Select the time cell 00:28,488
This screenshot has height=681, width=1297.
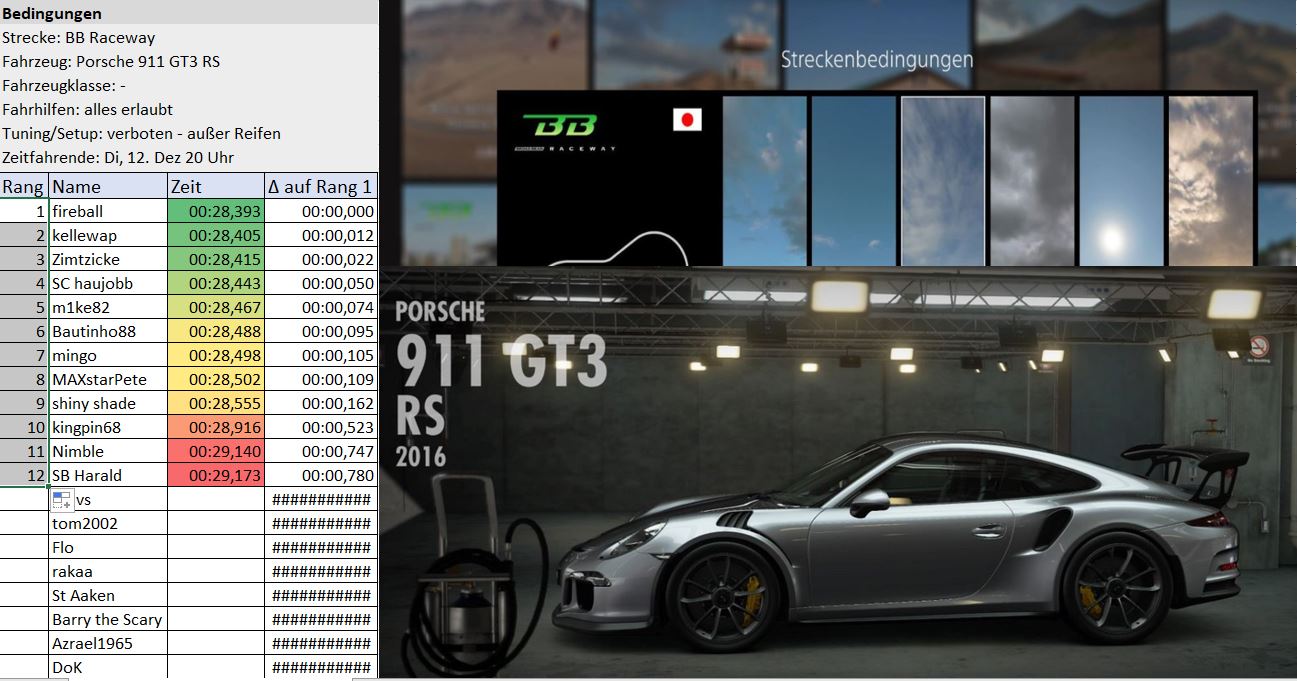216,331
